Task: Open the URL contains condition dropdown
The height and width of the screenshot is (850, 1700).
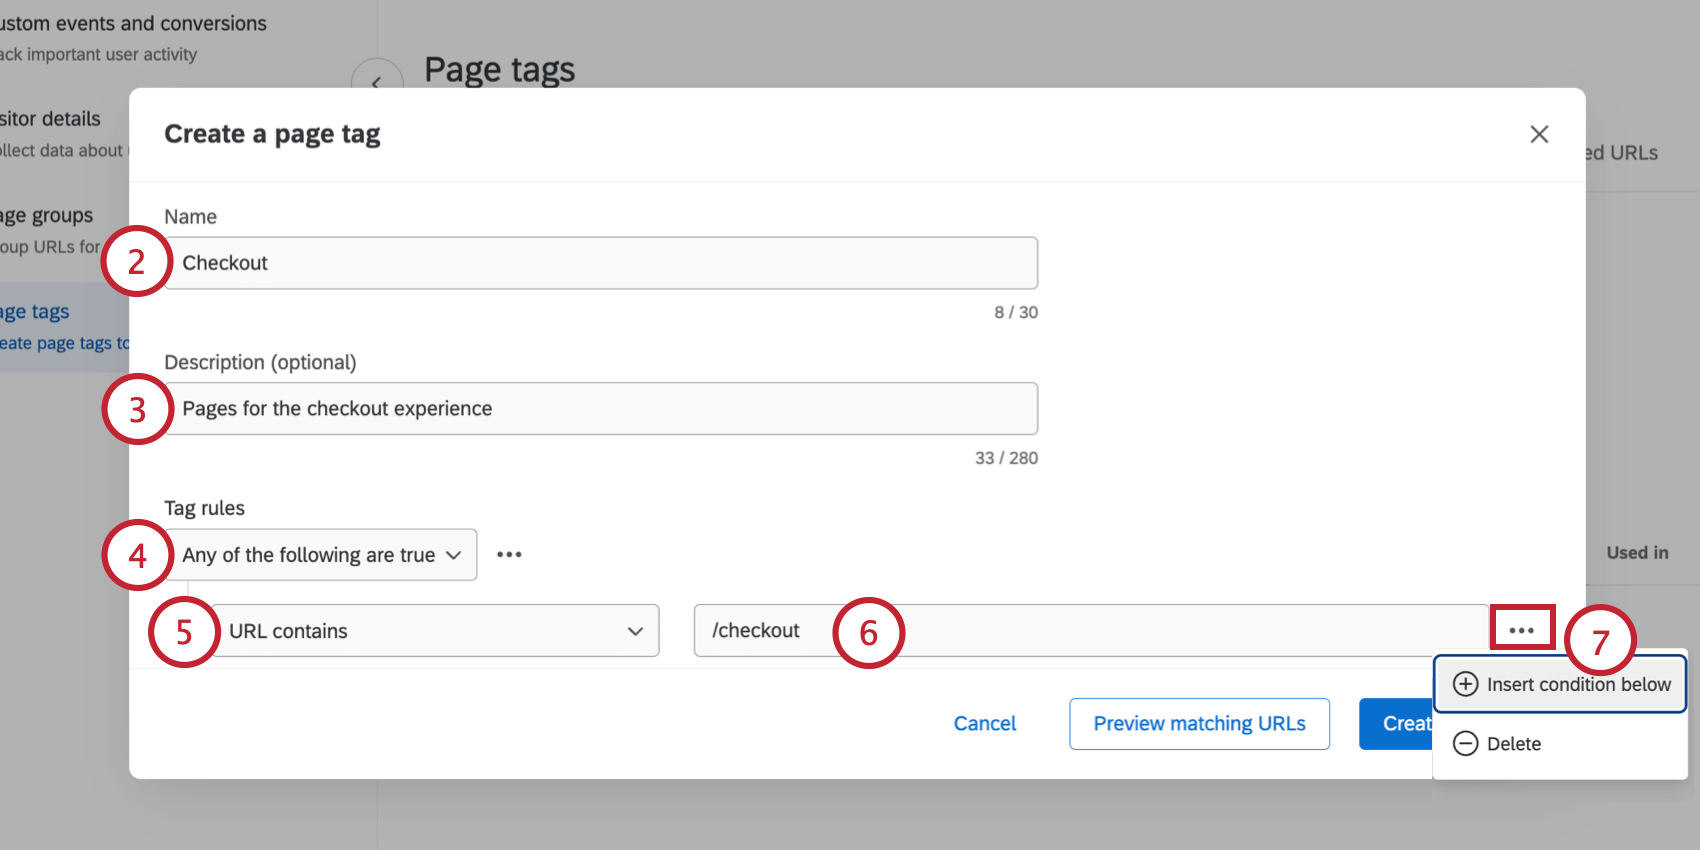Action: (x=435, y=631)
